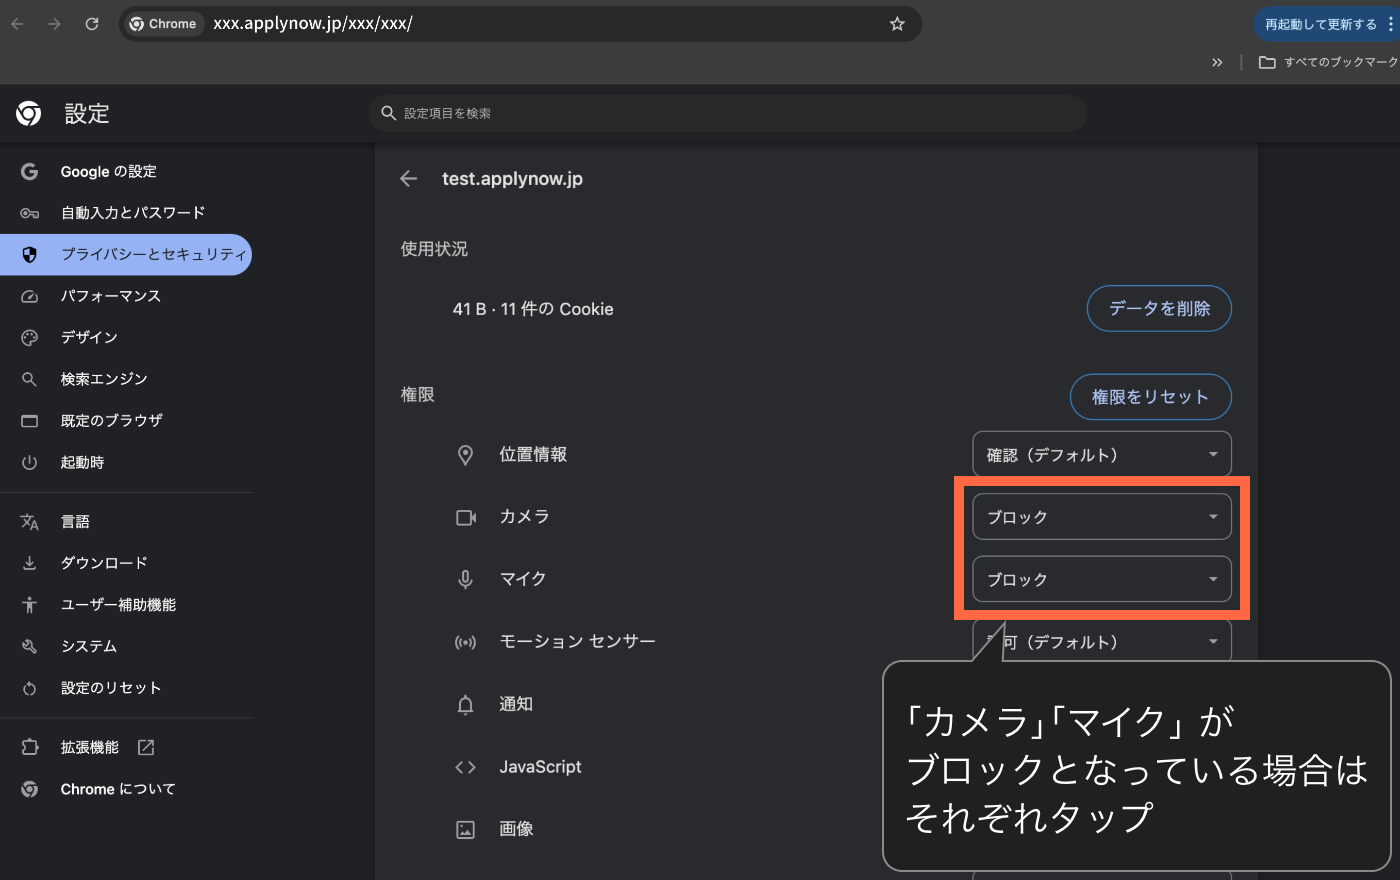Click the speedometer performance icon

click(x=29, y=296)
